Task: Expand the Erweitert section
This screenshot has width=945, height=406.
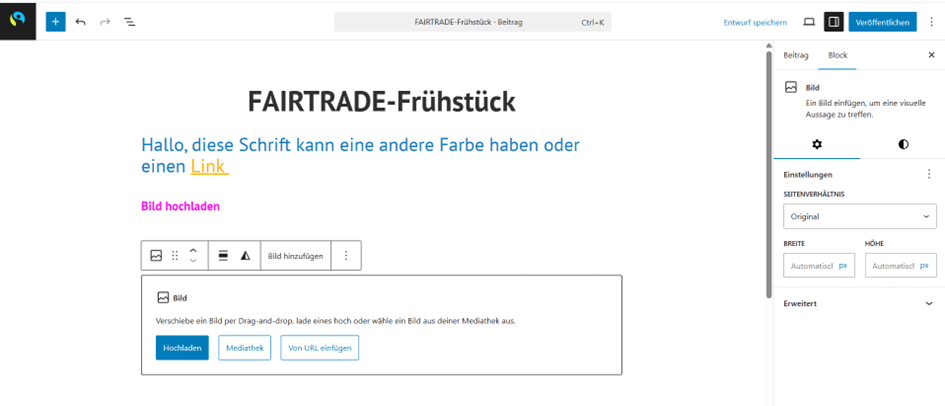Action: pos(860,304)
